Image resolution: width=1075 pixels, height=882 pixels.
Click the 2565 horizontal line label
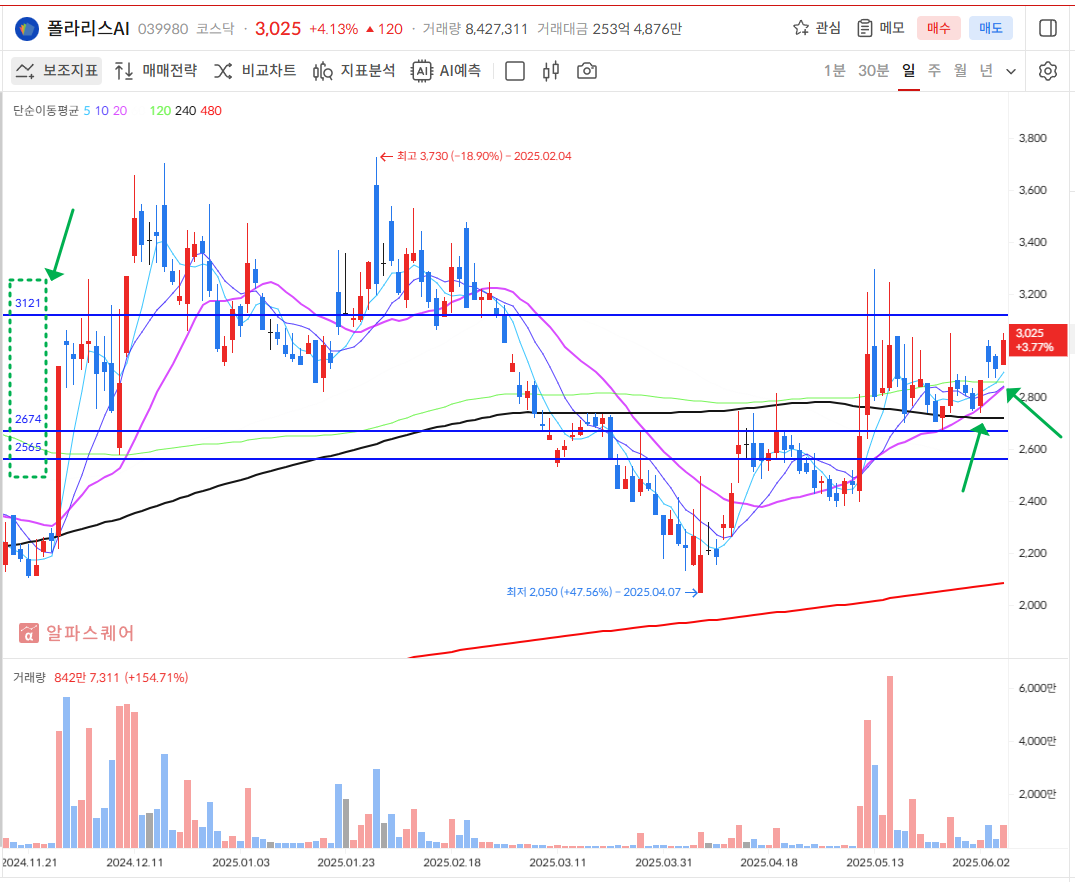28,447
